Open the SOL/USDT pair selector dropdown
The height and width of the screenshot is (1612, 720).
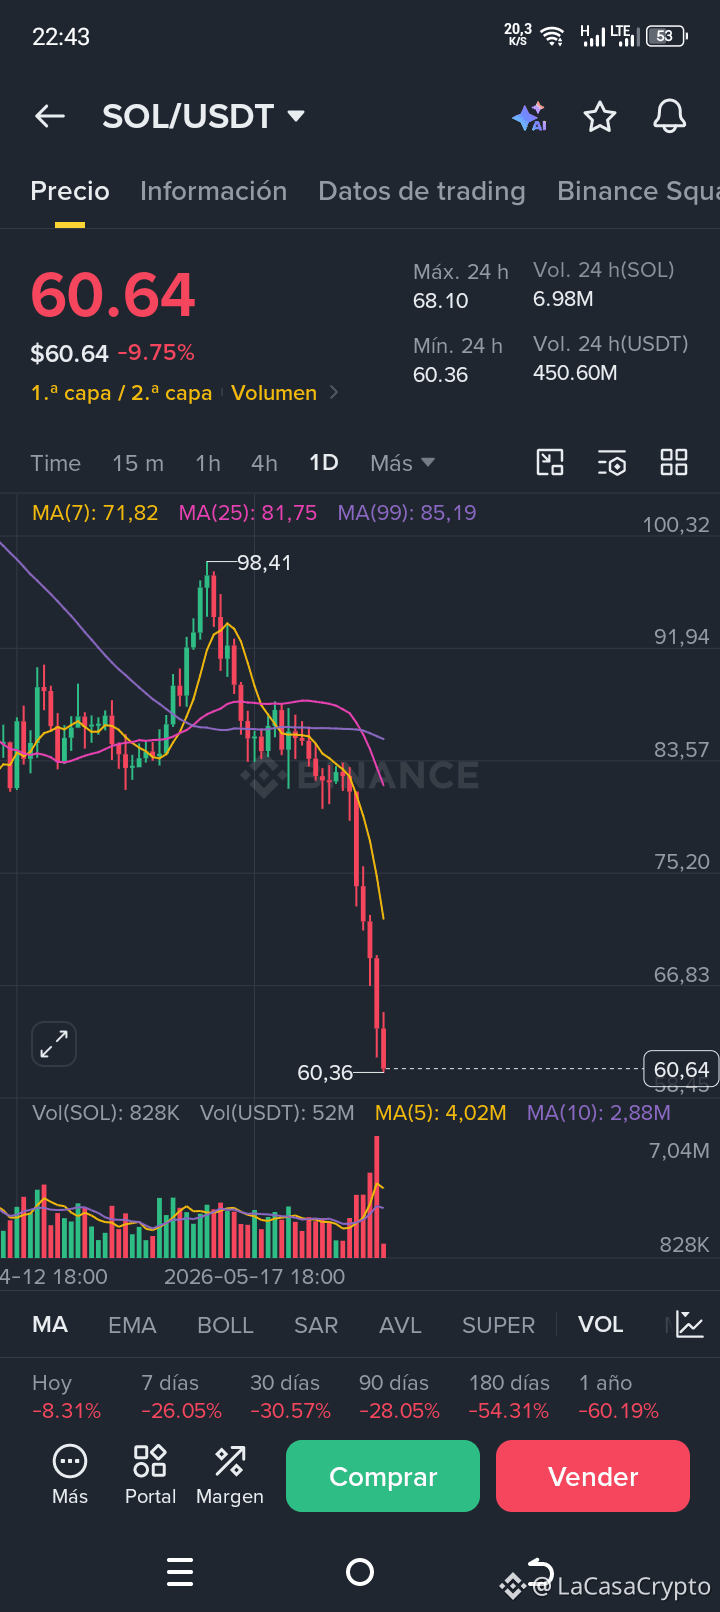[203, 116]
